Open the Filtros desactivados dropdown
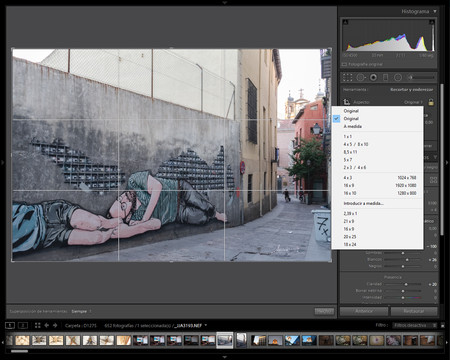Image resolution: width=450 pixels, height=360 pixels. click(x=415, y=325)
